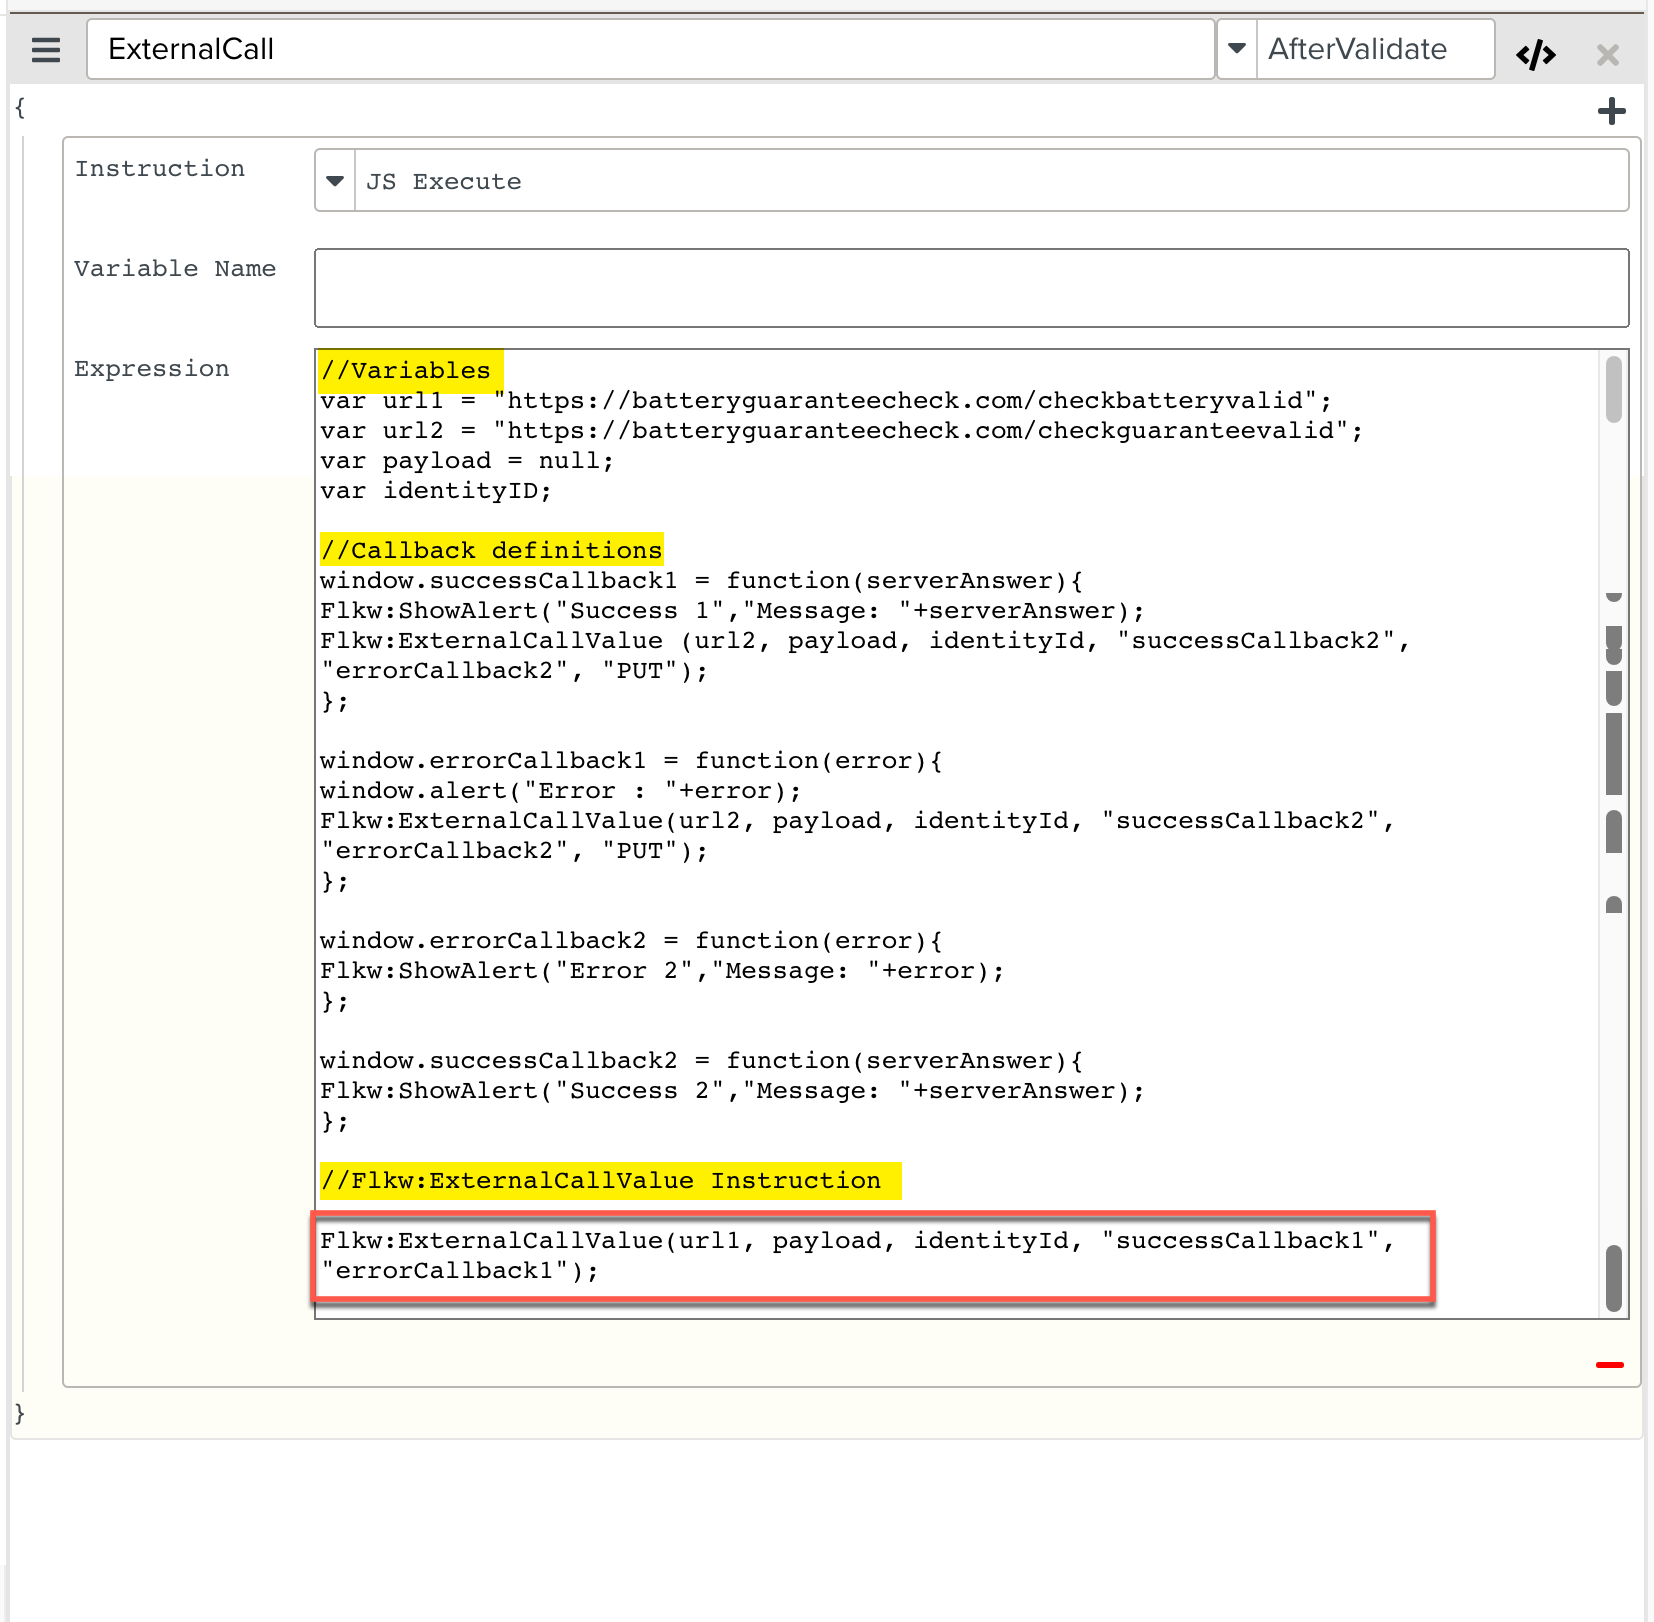
Task: Click the window.errorCallback1 function line
Action: click(631, 761)
